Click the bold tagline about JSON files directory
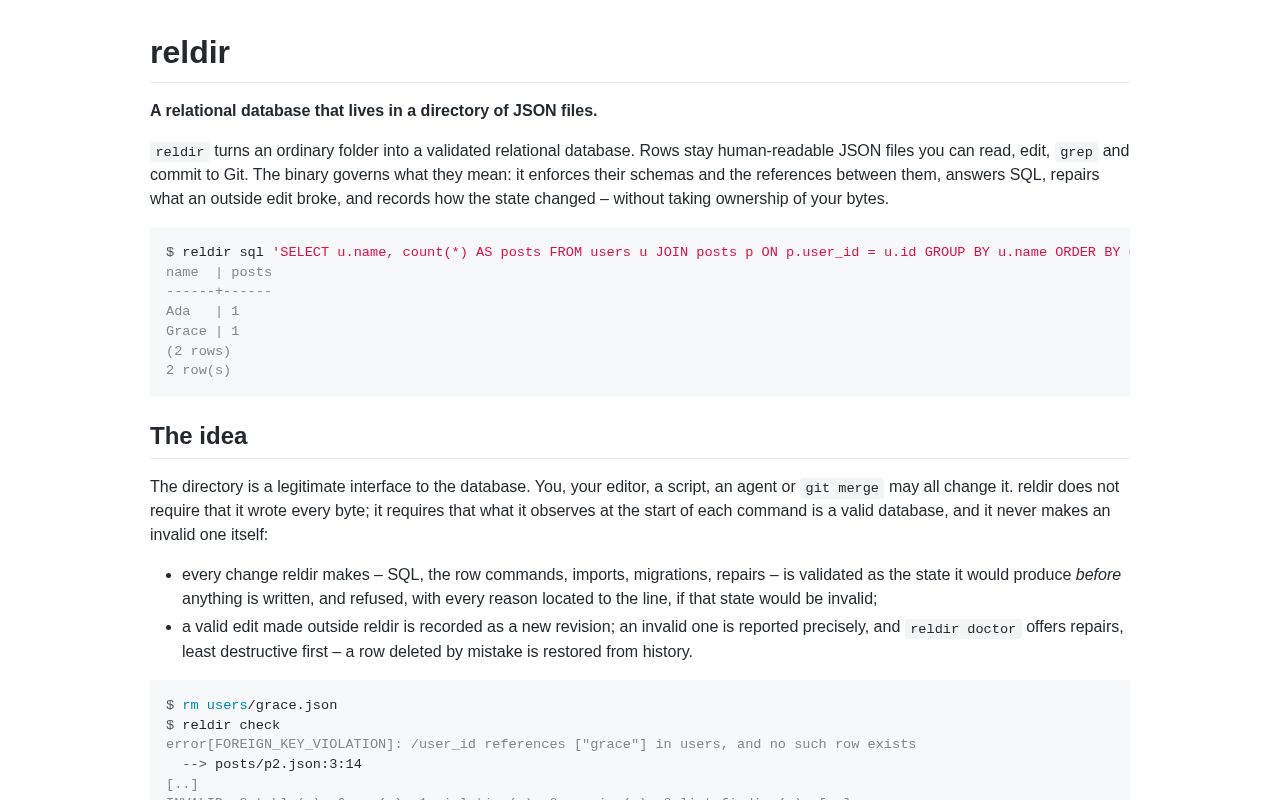This screenshot has height=800, width=1280. point(373,111)
